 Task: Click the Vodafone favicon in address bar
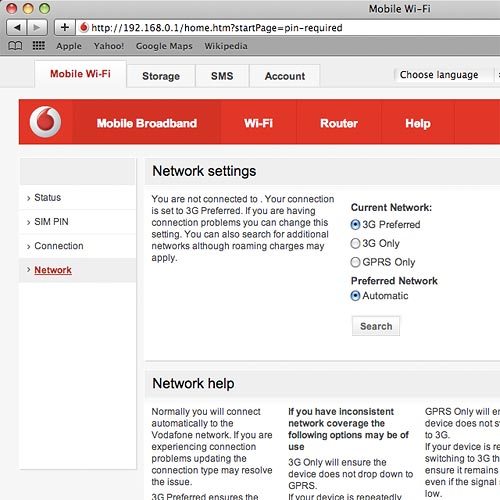point(84,27)
